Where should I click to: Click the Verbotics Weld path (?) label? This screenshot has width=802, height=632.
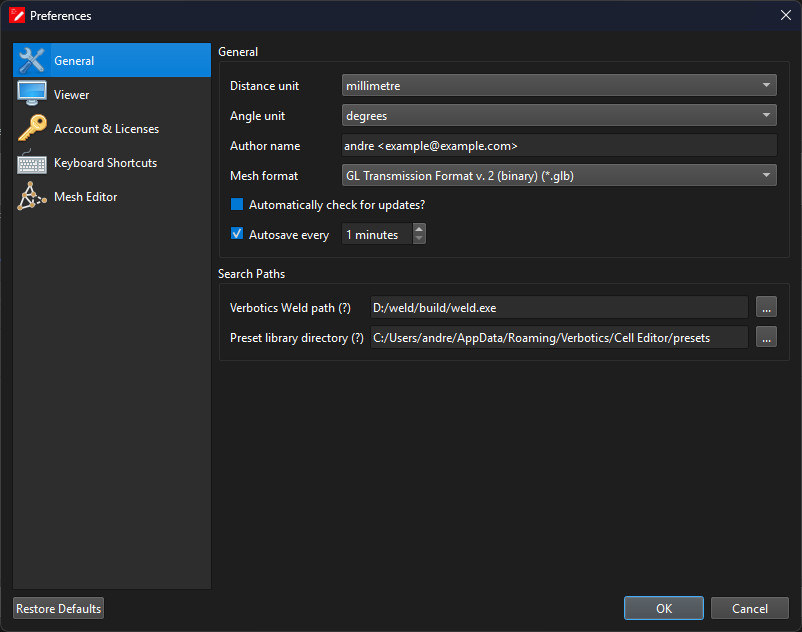[290, 308]
